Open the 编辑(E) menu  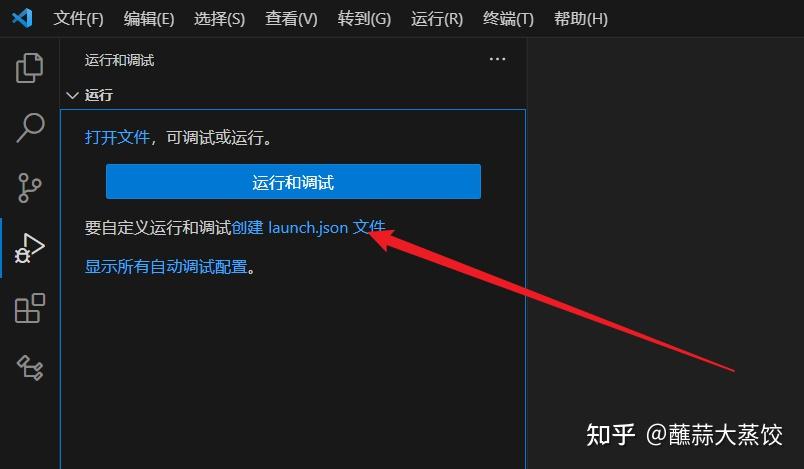149,19
